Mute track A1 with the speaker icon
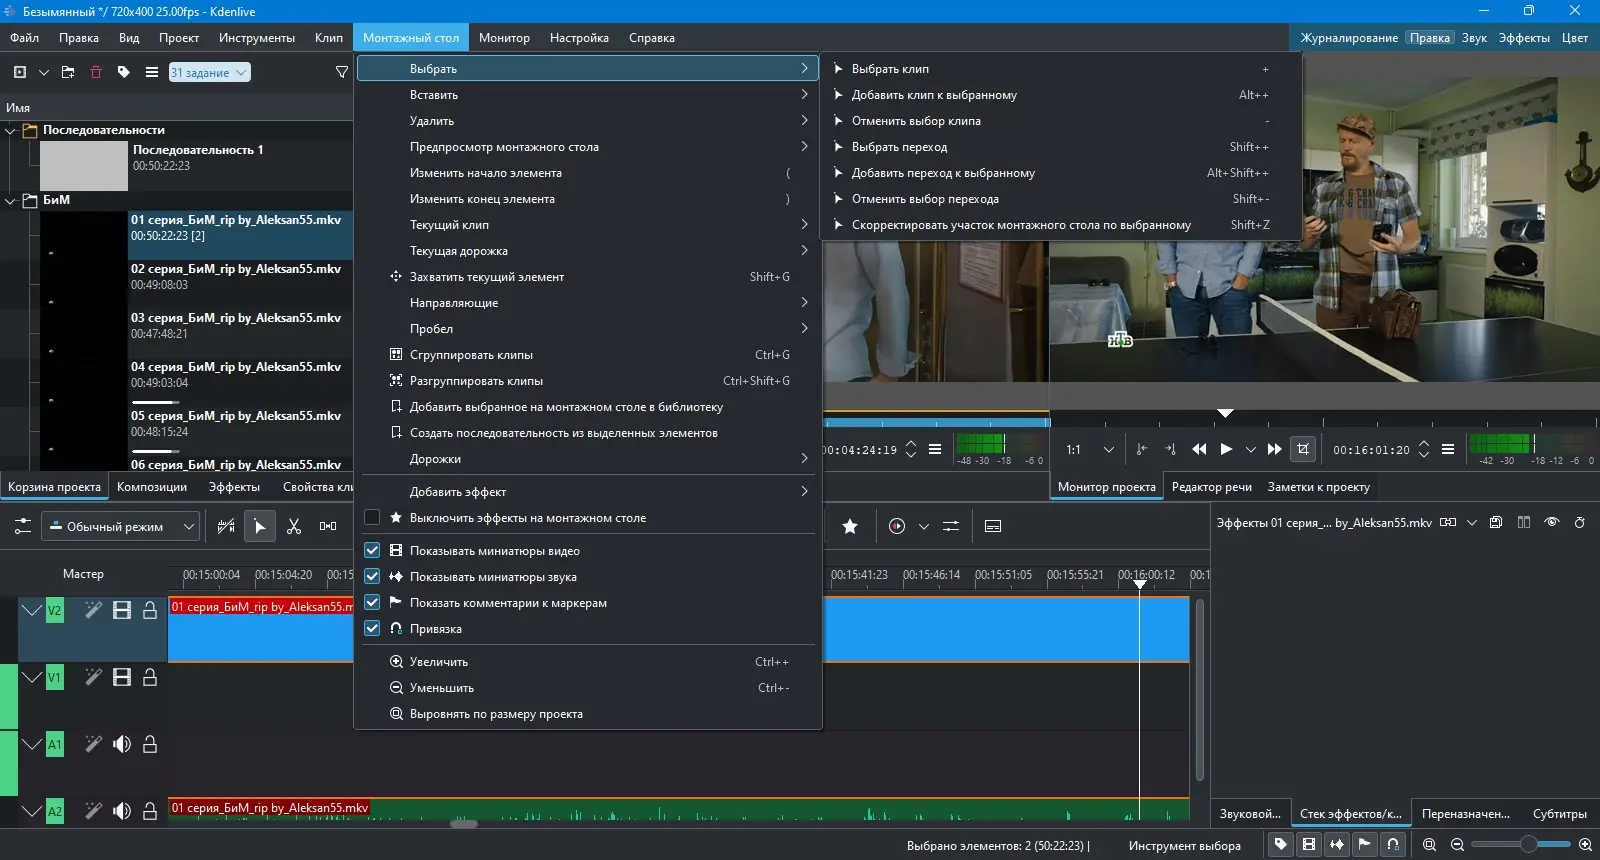 click(x=122, y=744)
